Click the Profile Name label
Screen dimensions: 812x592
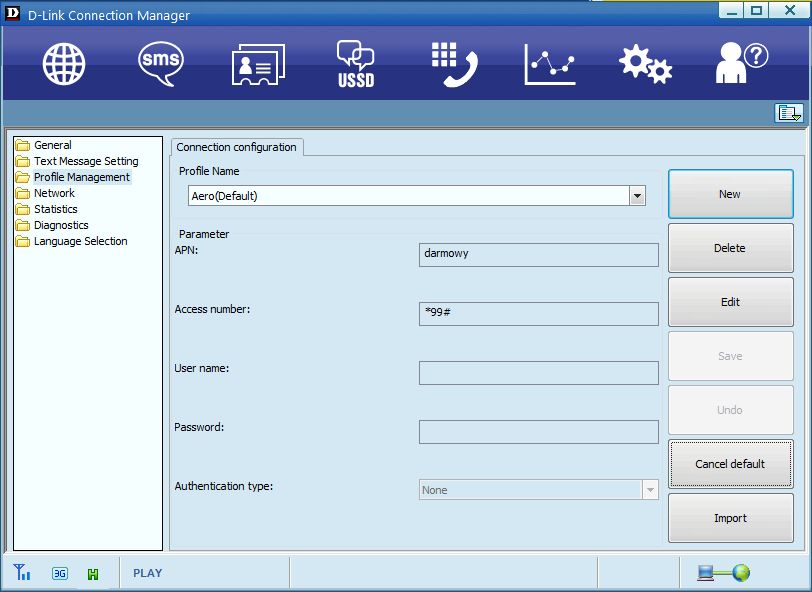(209, 171)
